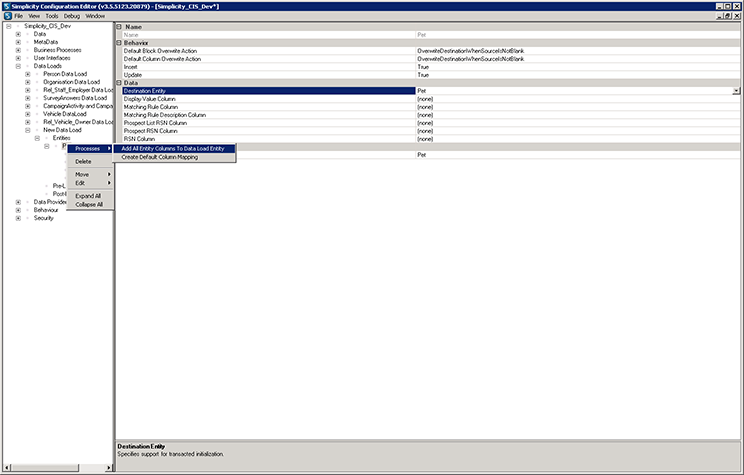Image resolution: width=744 pixels, height=475 pixels.
Task: Expand the User Interfaces node
Action: (18, 58)
